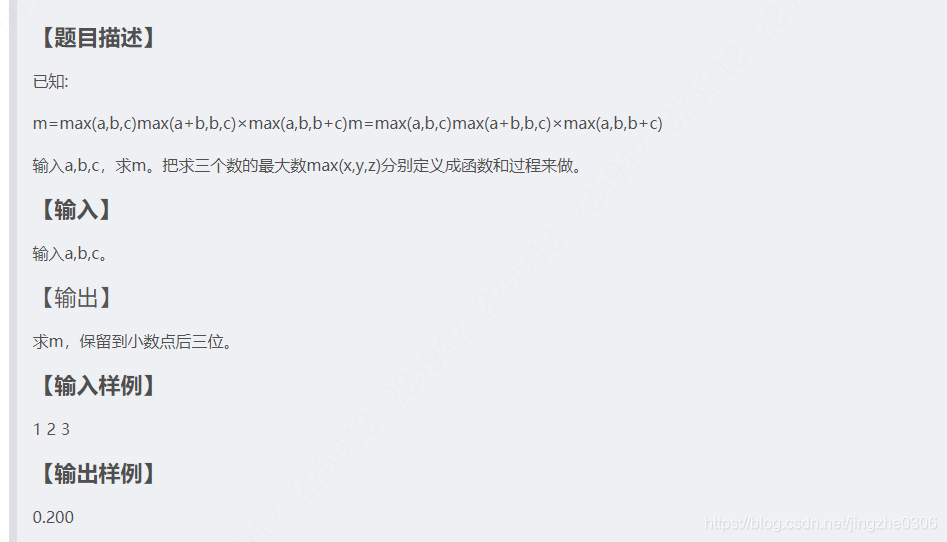
Task: Click the 【题目描述】 heading
Action: [97, 38]
